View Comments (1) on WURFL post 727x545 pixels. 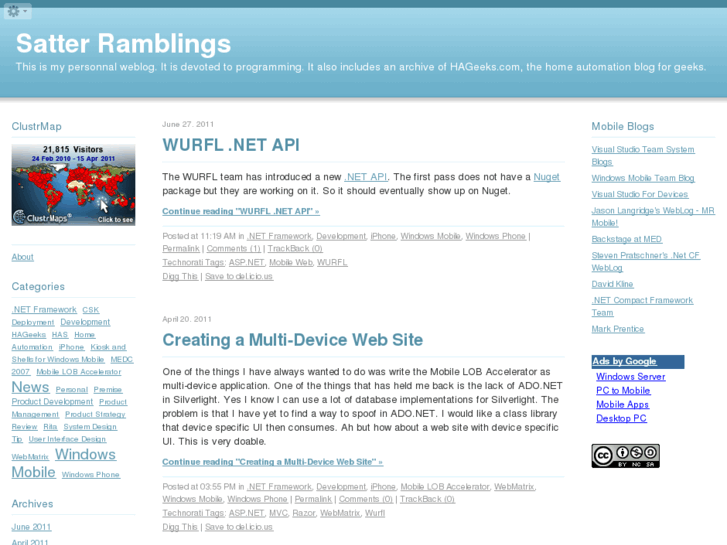tap(234, 249)
